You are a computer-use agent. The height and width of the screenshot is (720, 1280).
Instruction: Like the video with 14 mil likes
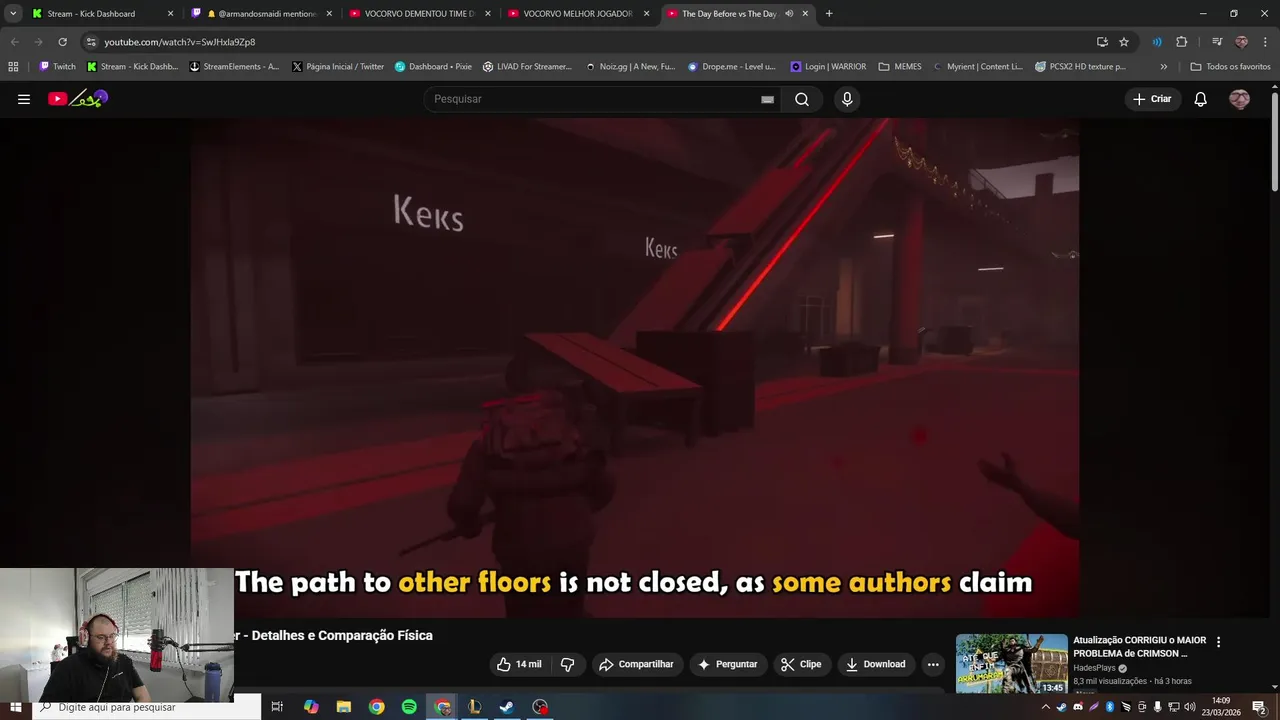click(x=519, y=664)
